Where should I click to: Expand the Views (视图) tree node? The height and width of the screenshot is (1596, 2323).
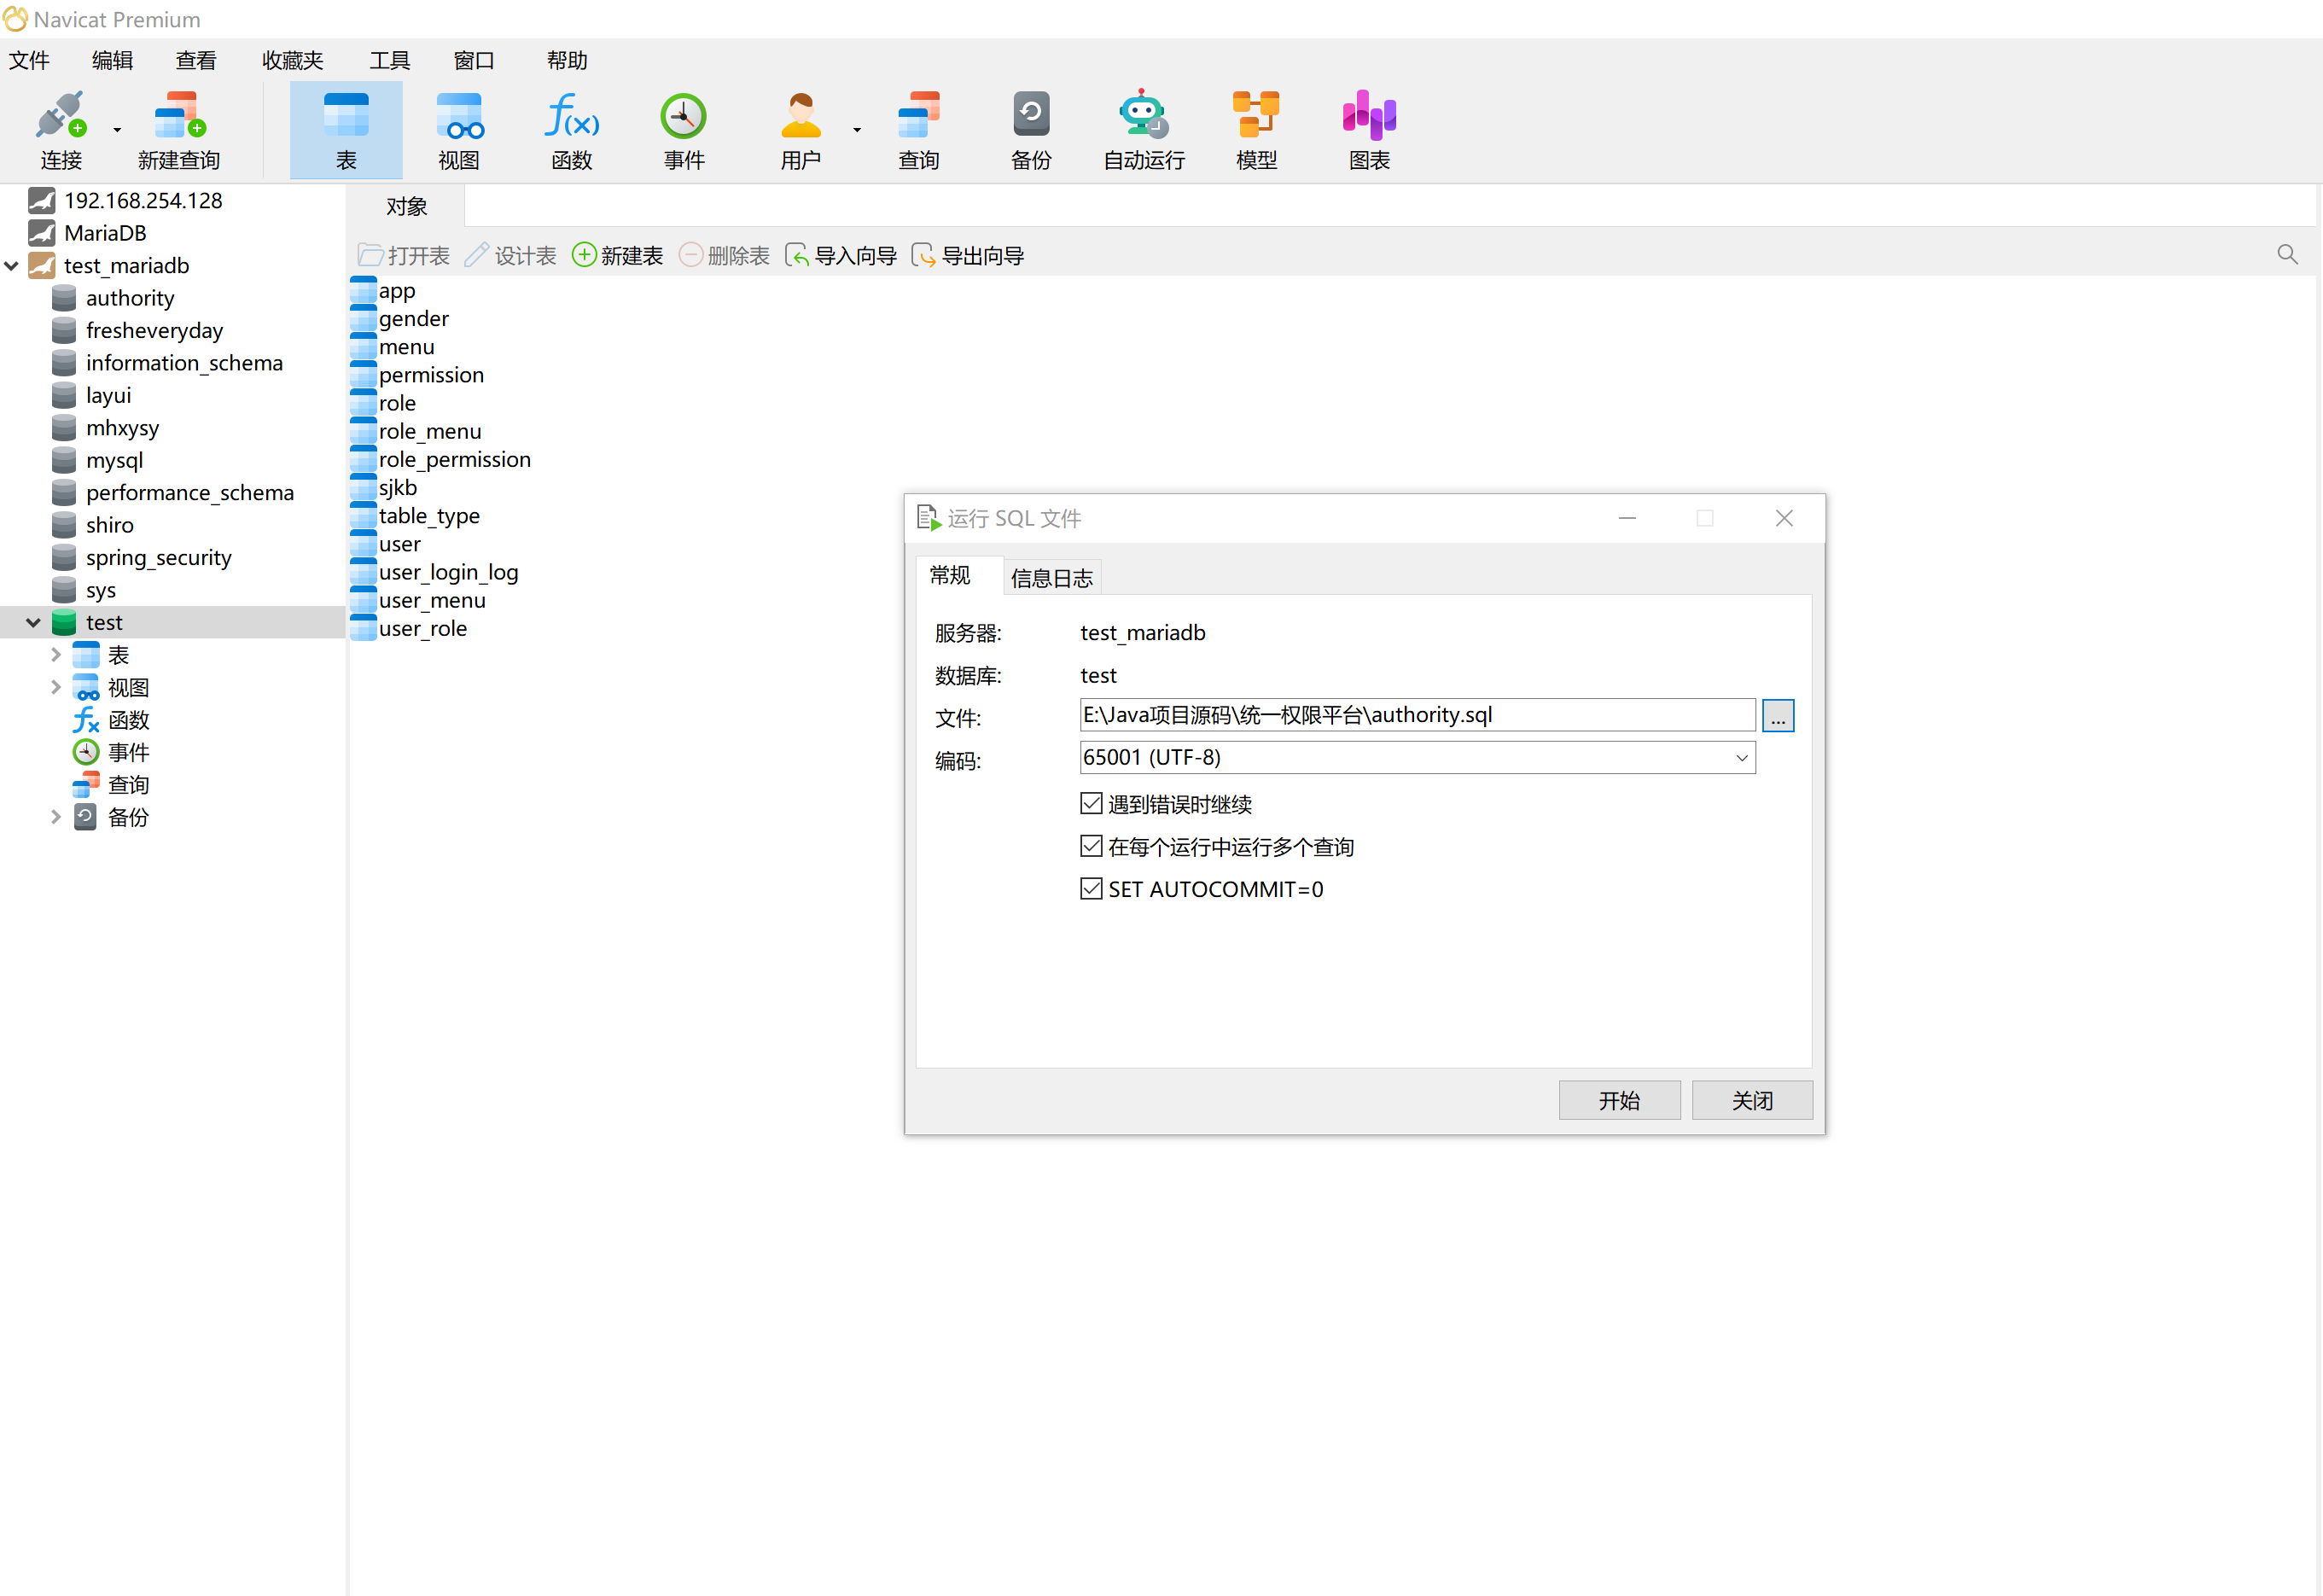pyautogui.click(x=56, y=688)
